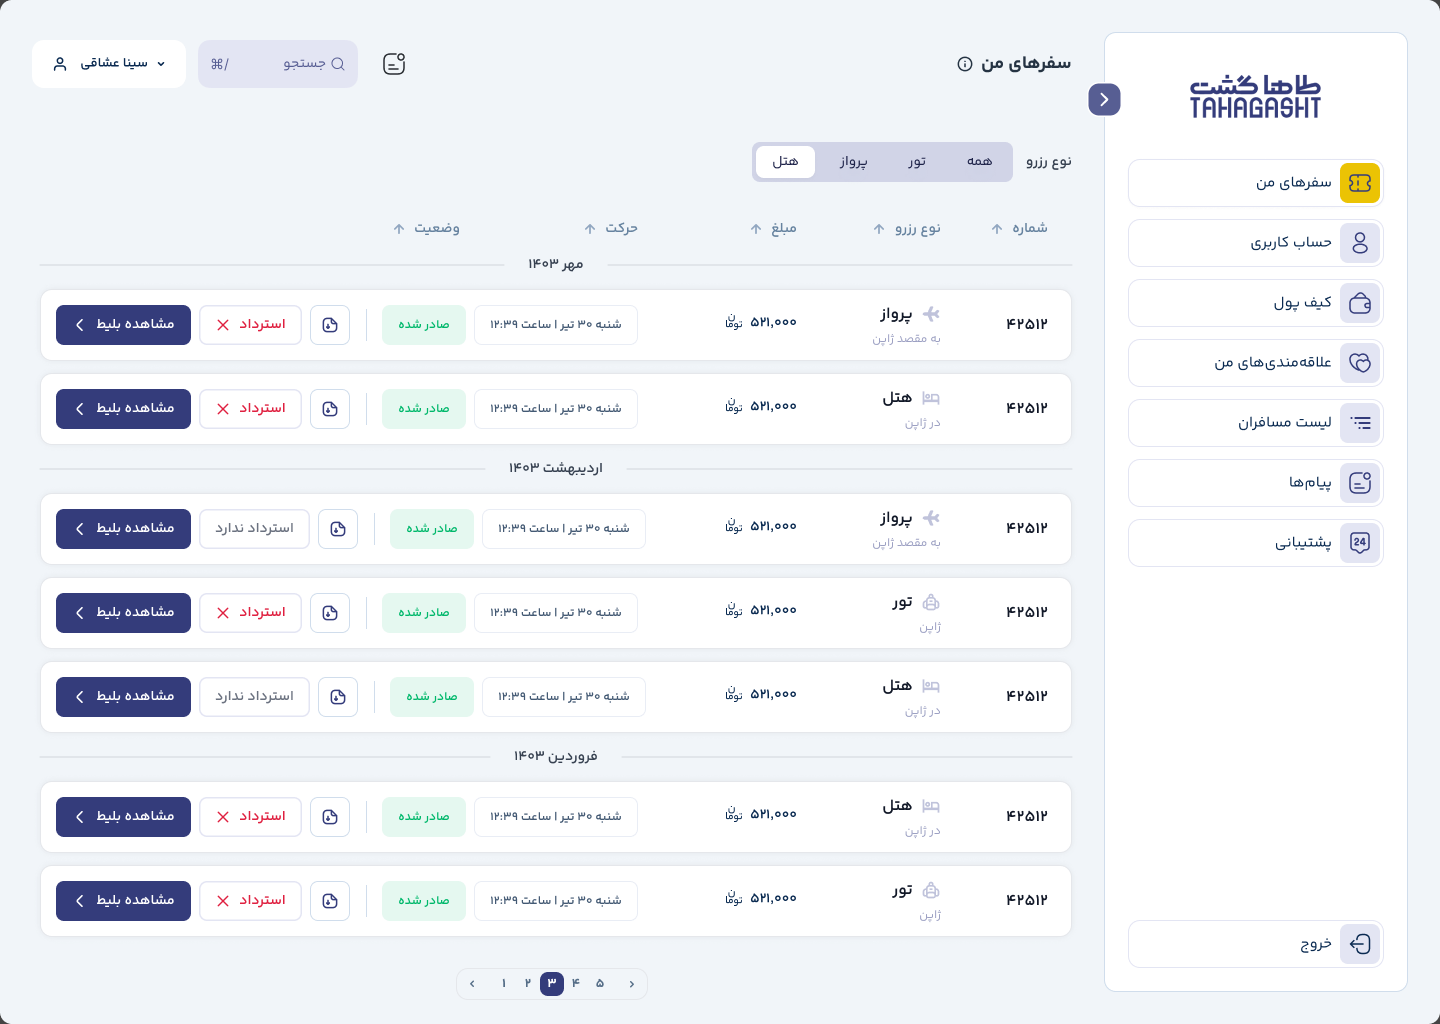
Task: Click مشاهده بلیط for فروردین ۱۴۰۳ هتل
Action: (x=123, y=817)
